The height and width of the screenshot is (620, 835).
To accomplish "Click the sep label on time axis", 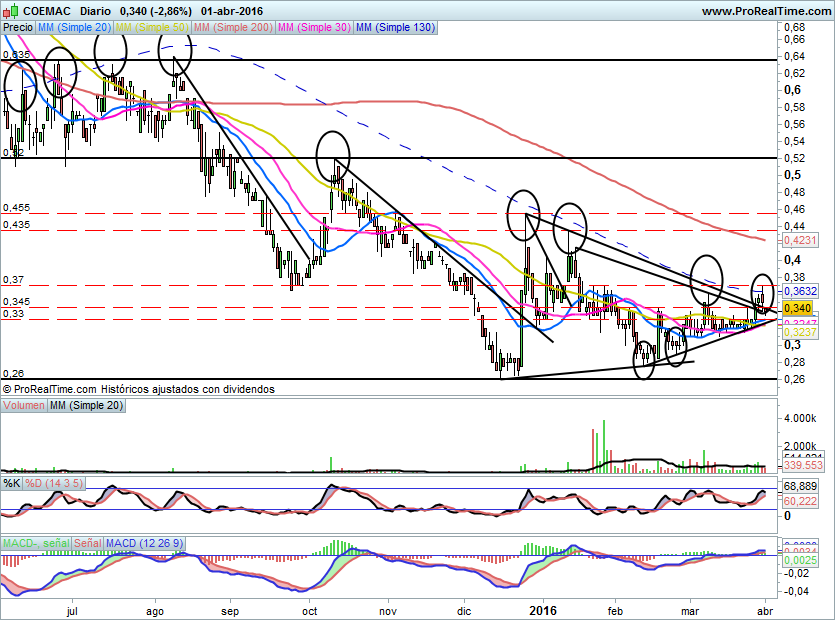I will coord(230,611).
